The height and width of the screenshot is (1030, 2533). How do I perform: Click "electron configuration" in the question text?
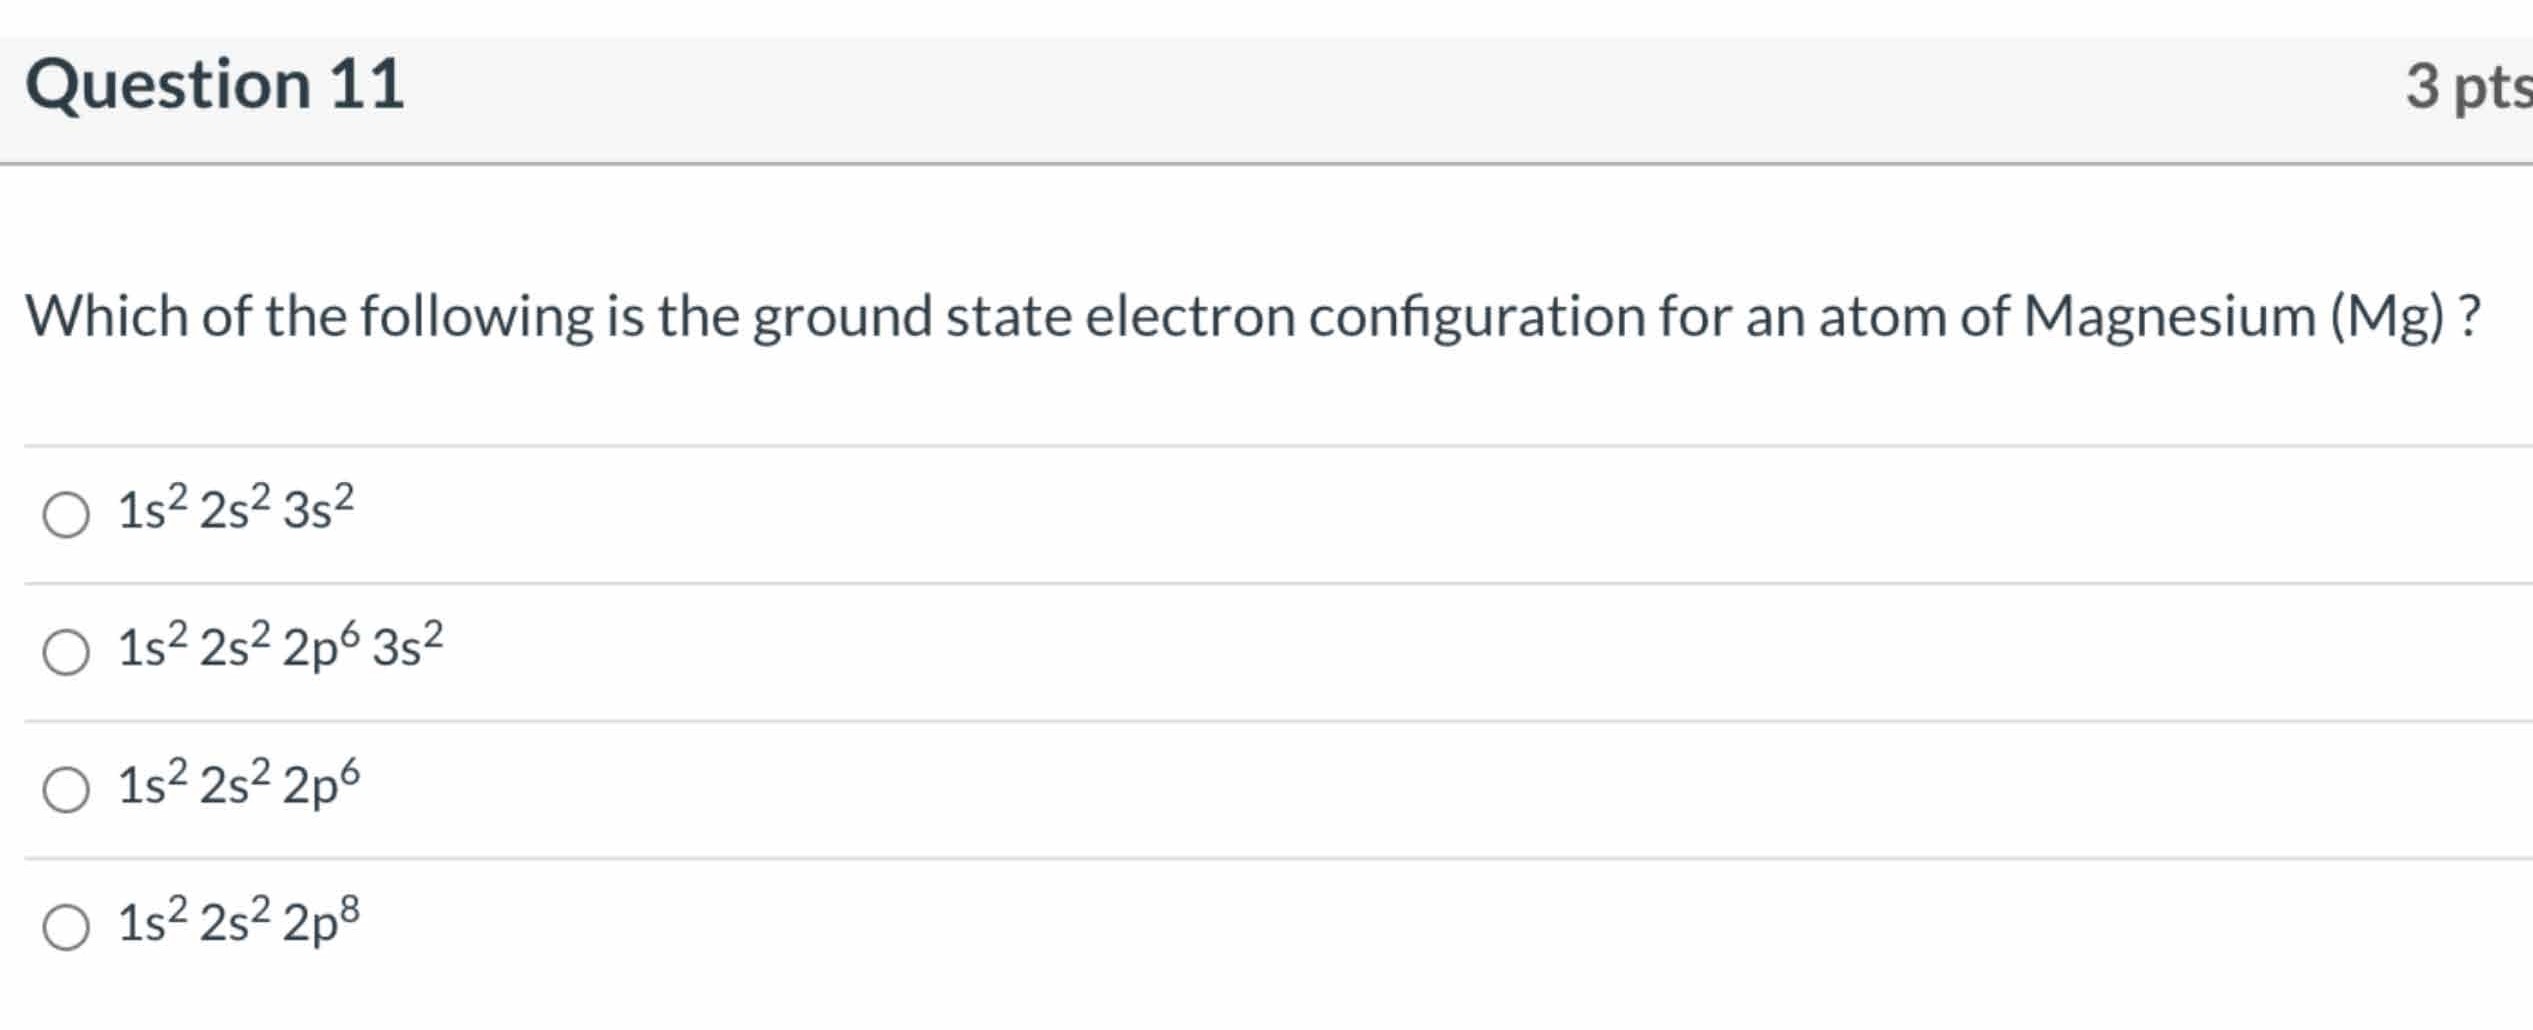point(1365,317)
